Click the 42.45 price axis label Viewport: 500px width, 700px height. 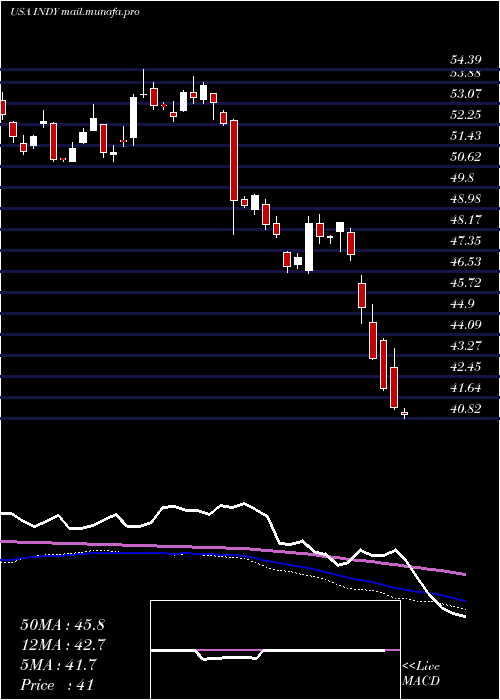465,367
